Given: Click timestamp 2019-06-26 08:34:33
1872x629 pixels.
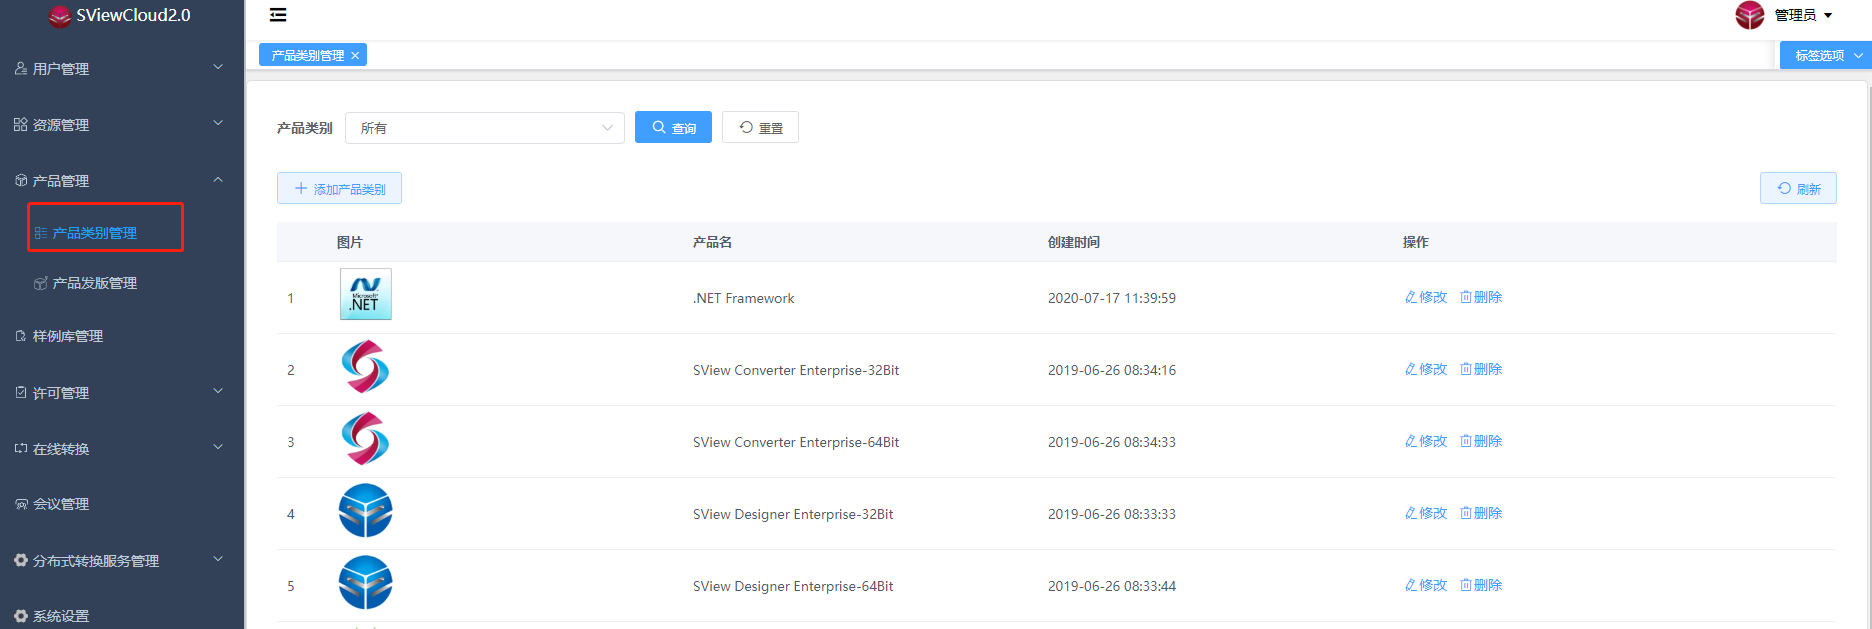Looking at the screenshot, I should [1112, 442].
